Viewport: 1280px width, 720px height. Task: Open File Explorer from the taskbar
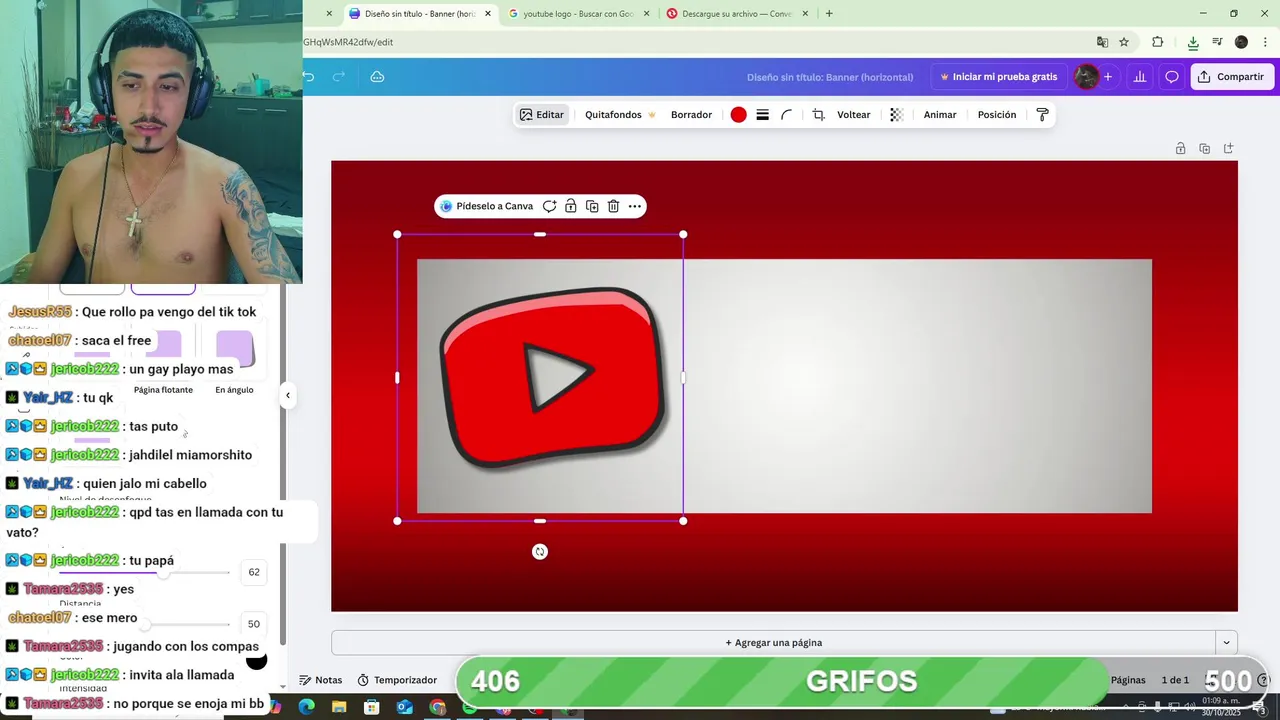pyautogui.click(x=339, y=707)
